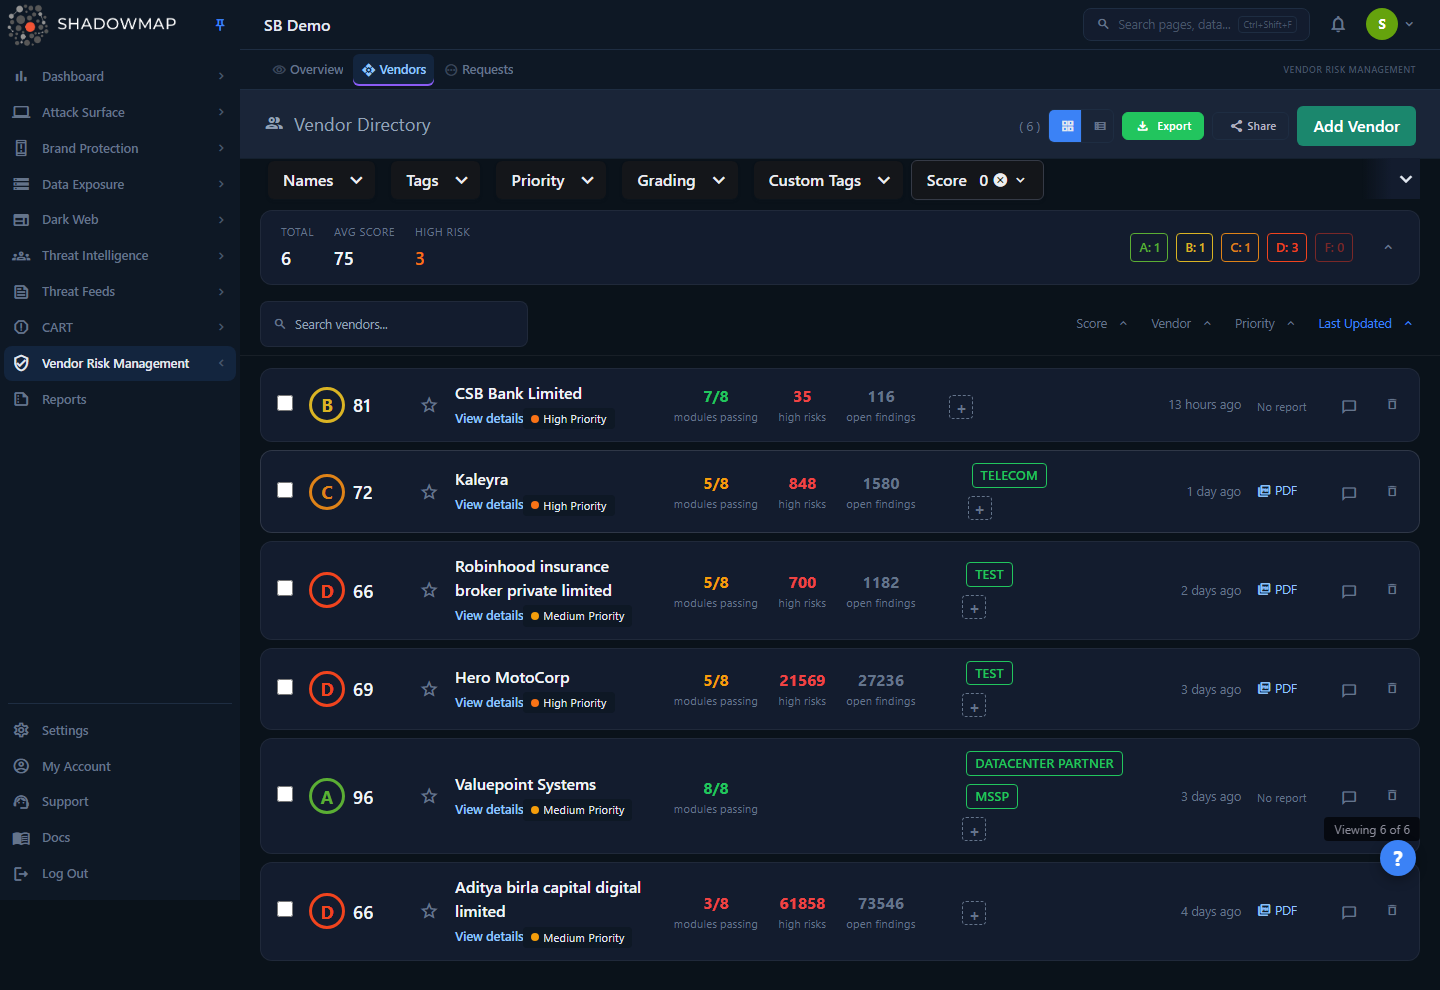
Task: Focus the Search vendors field
Action: point(394,324)
